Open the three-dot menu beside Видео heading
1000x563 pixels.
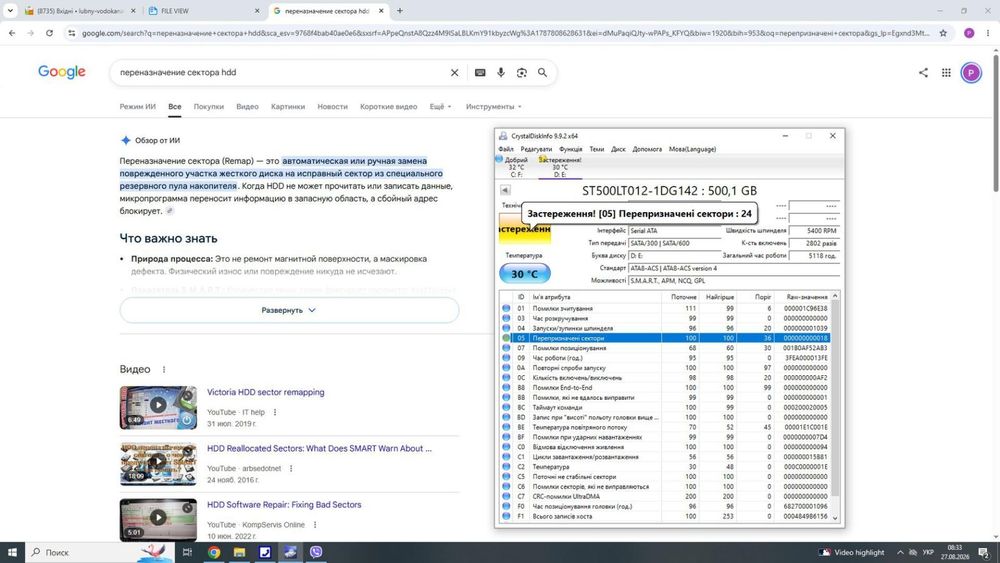coord(164,369)
